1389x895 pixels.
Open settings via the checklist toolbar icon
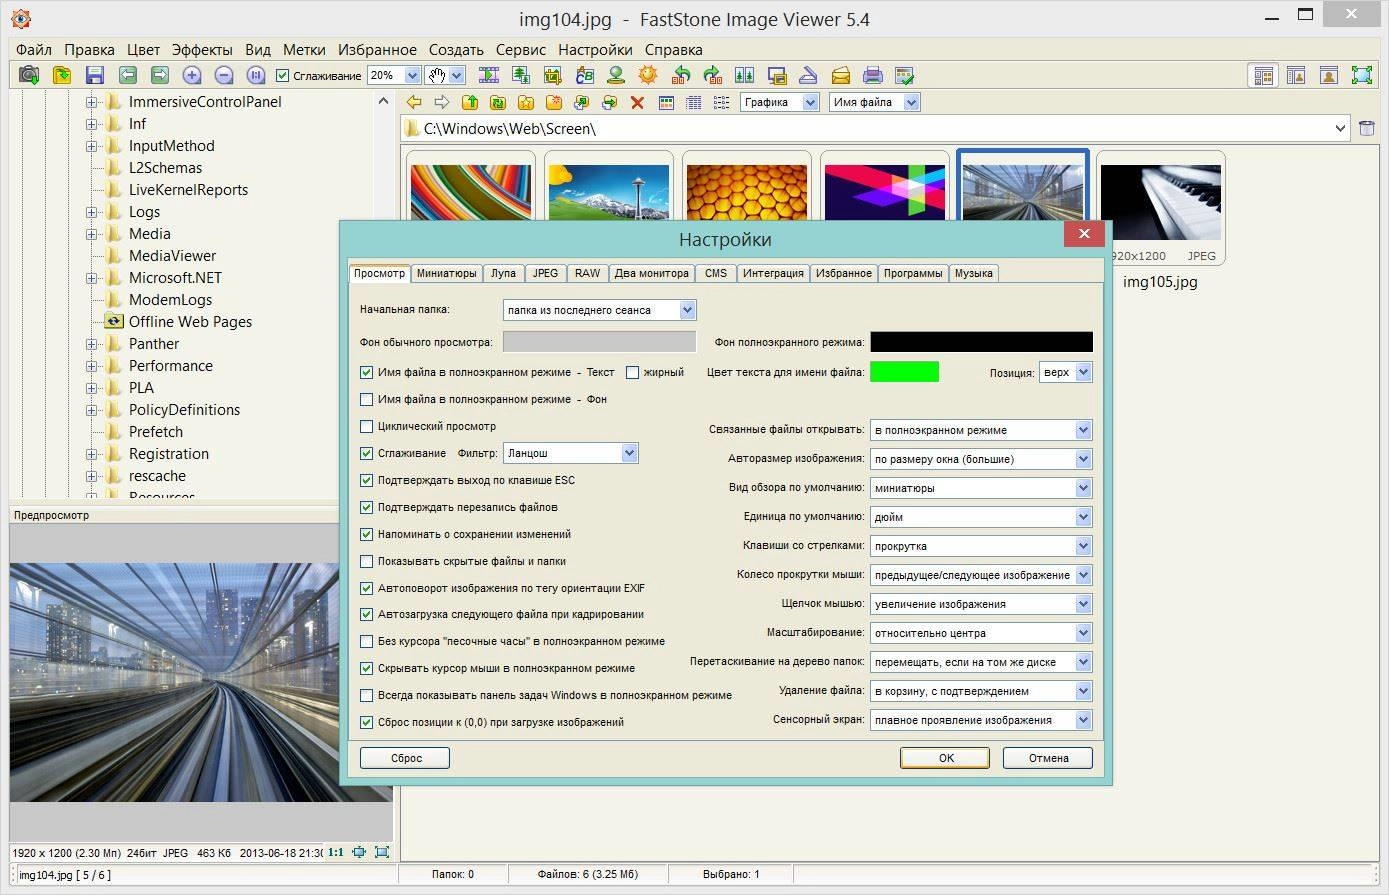pyautogui.click(x=904, y=75)
